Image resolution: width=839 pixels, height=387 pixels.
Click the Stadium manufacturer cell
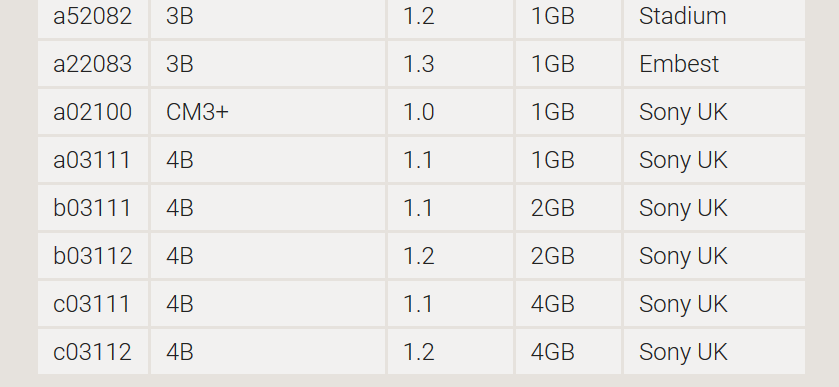click(714, 17)
